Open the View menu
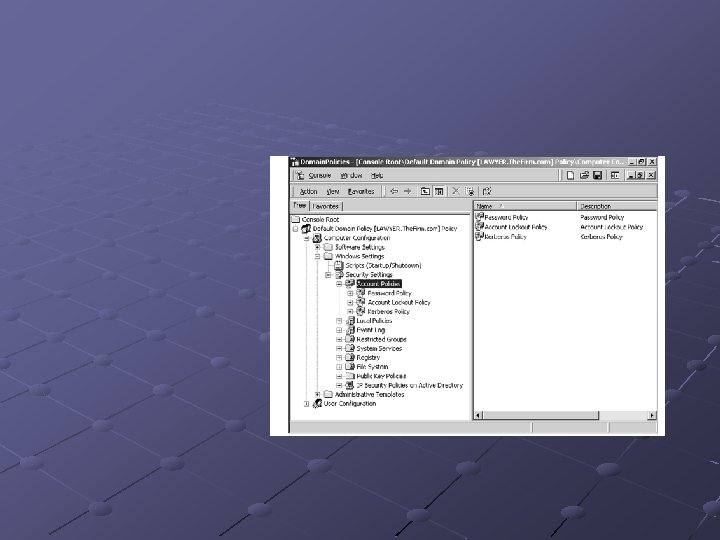Screen dimensions: 720x540 coord(332,191)
